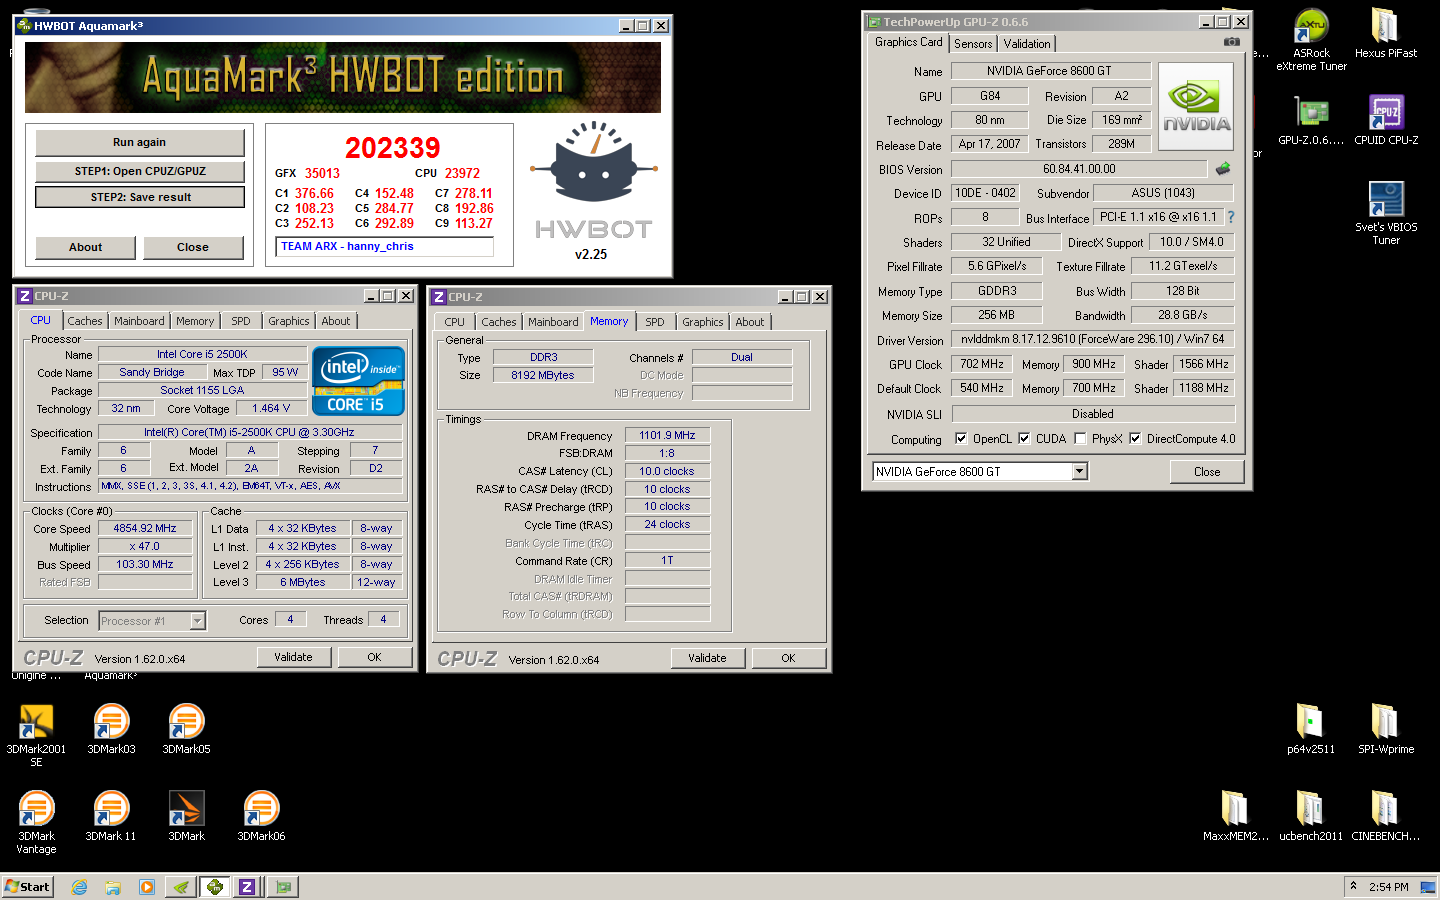Image resolution: width=1440 pixels, height=900 pixels.
Task: Click STEP2: Save result button
Action: pos(140,197)
